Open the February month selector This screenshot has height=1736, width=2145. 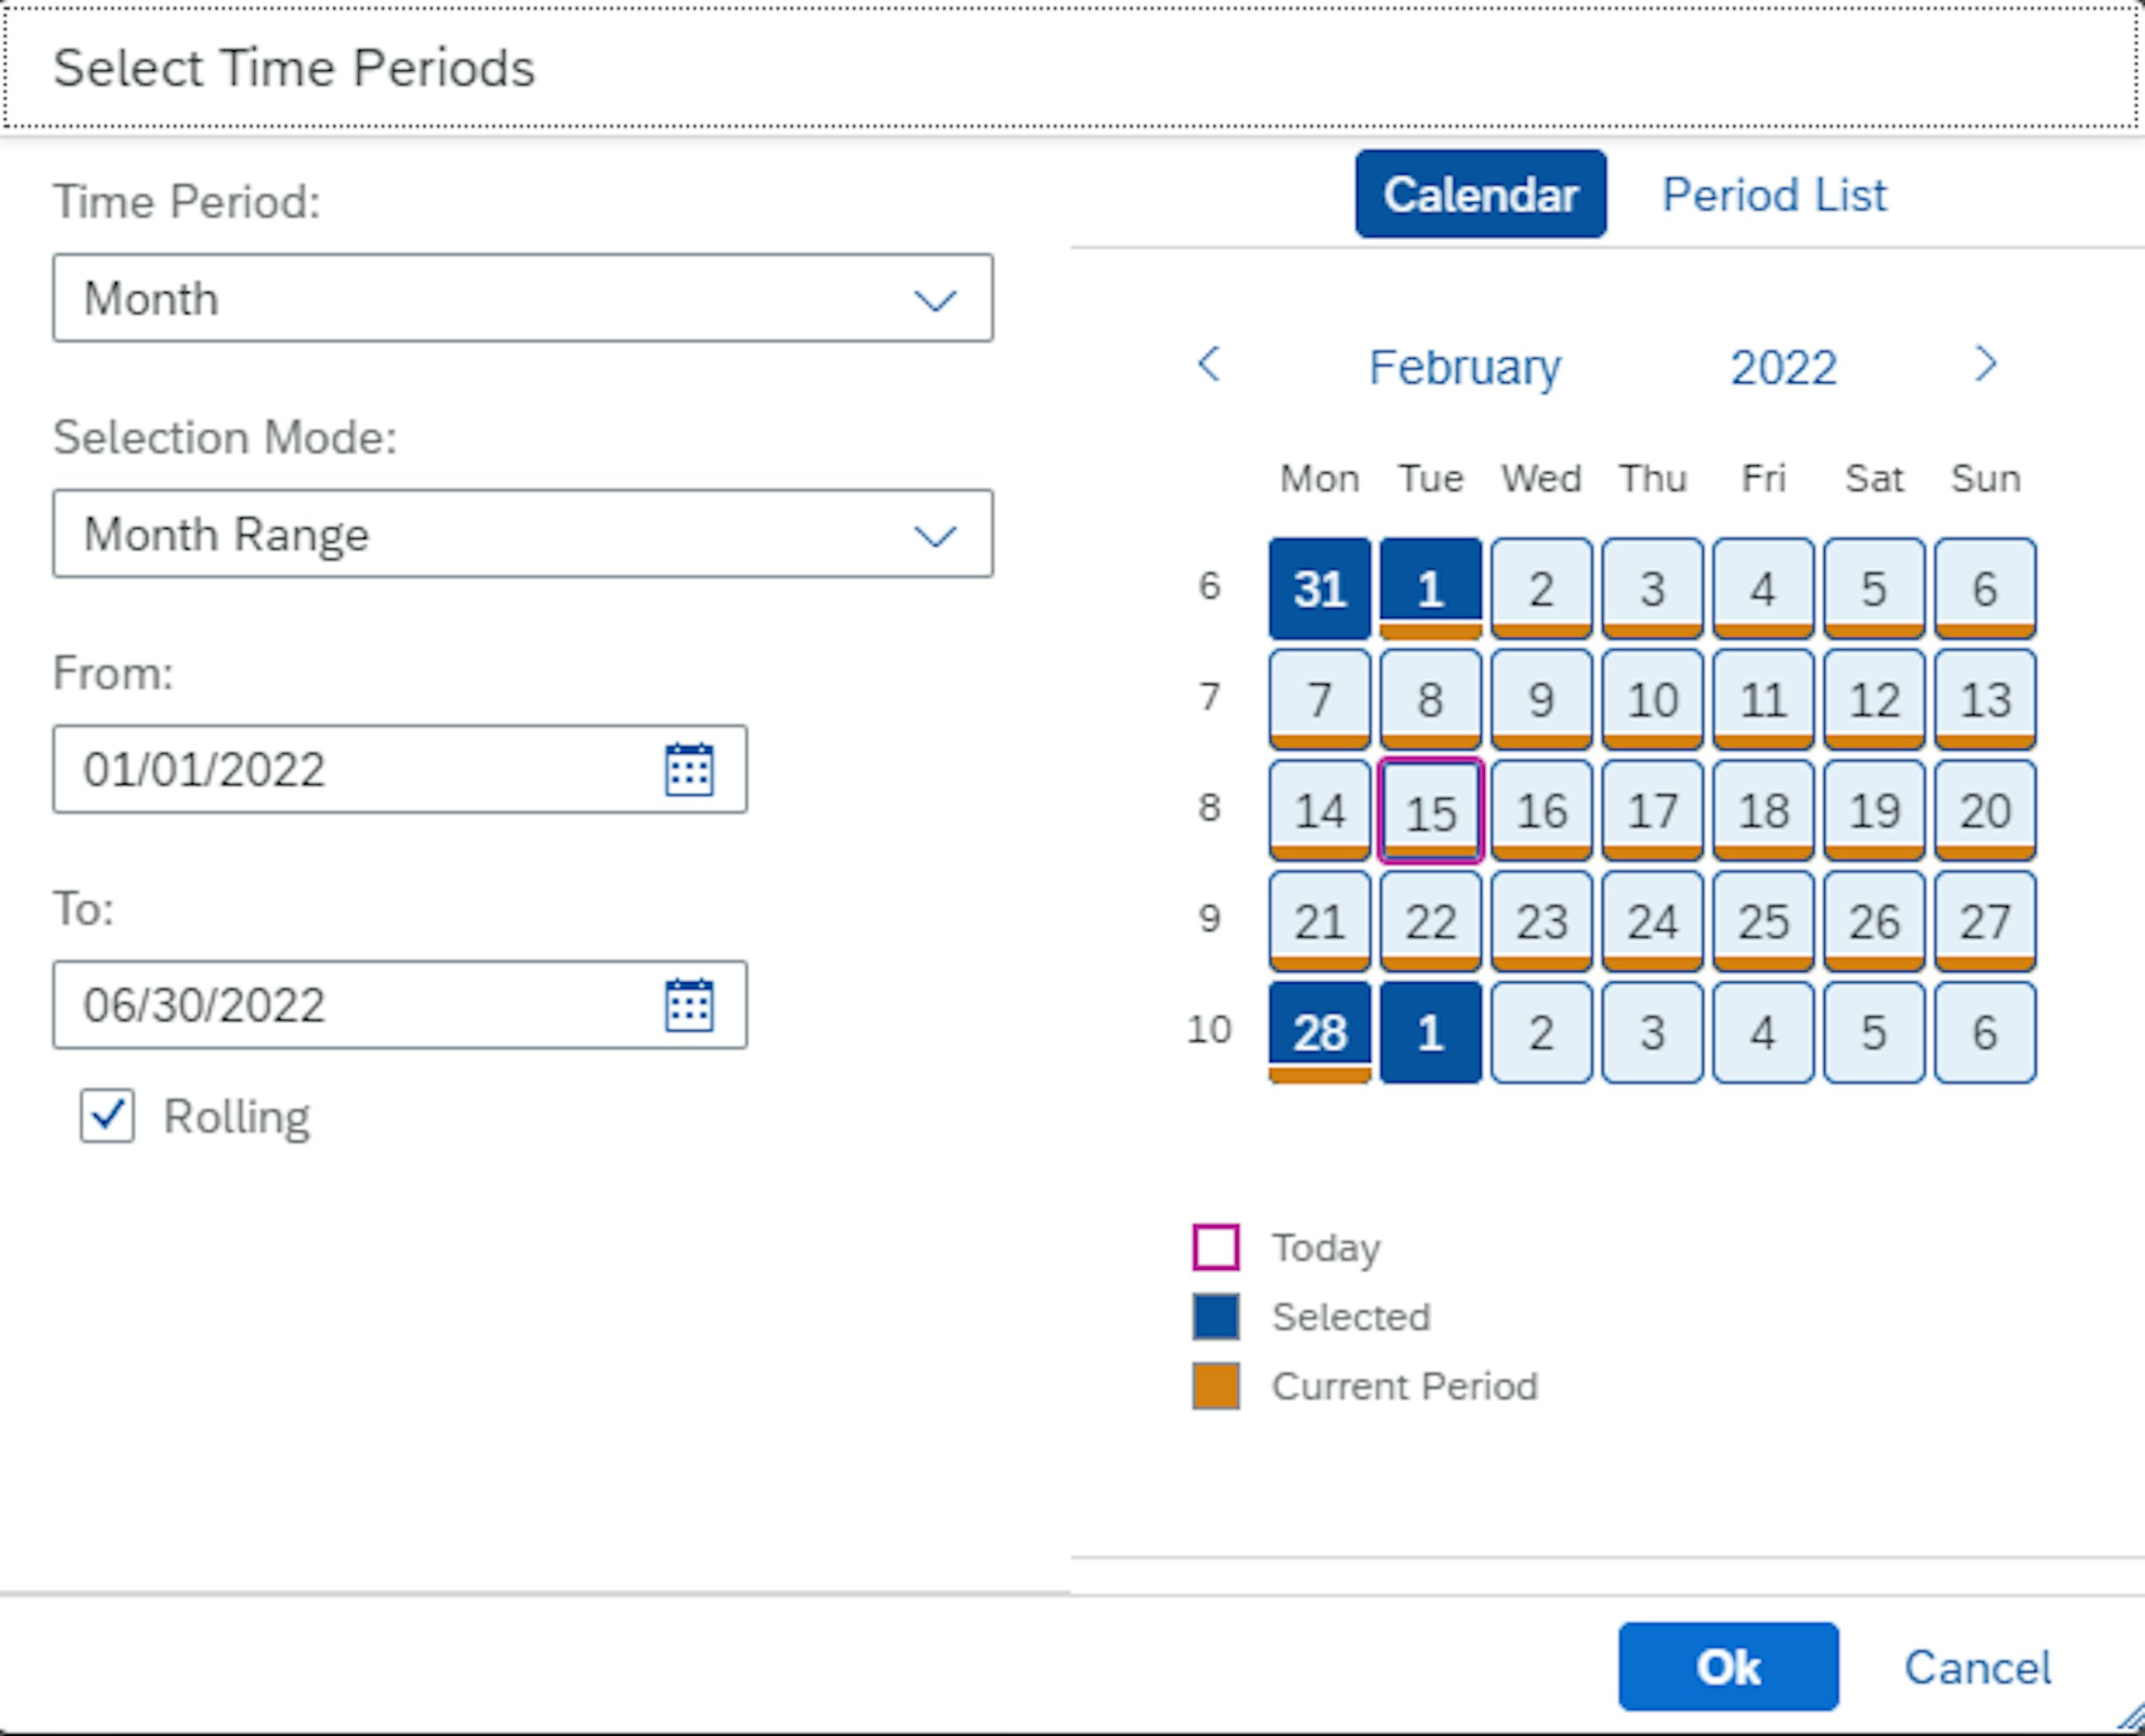click(x=1464, y=367)
